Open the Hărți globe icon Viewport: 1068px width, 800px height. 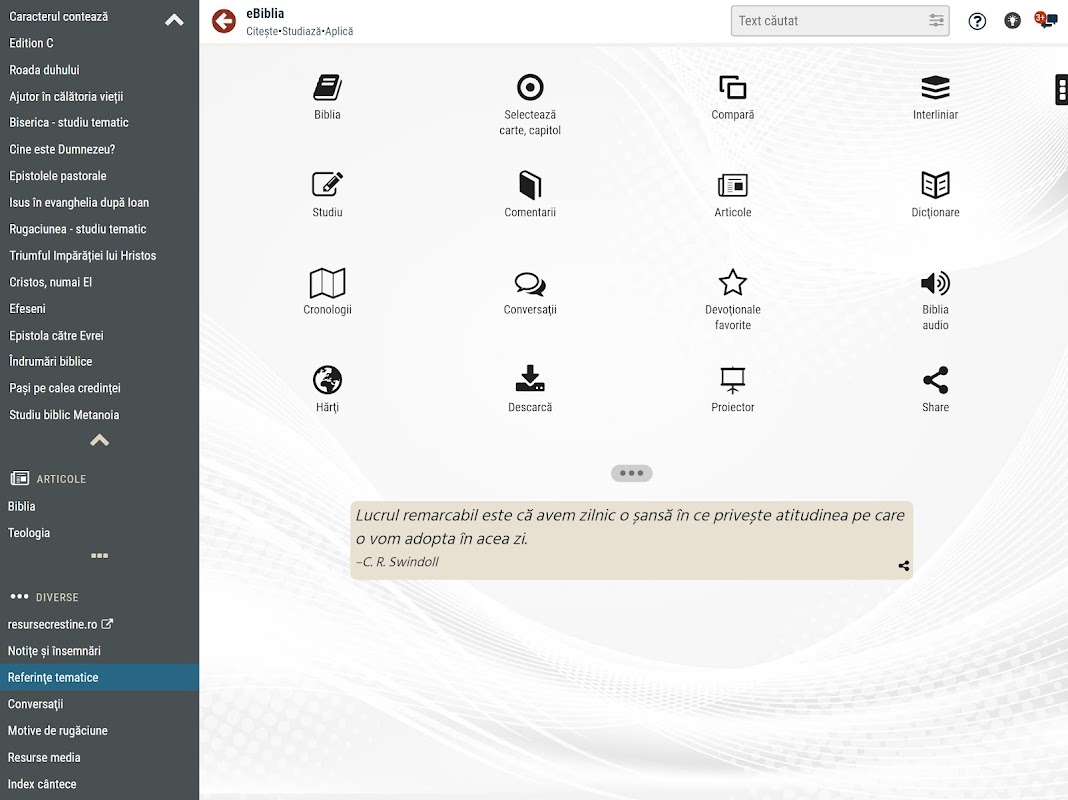[327, 380]
